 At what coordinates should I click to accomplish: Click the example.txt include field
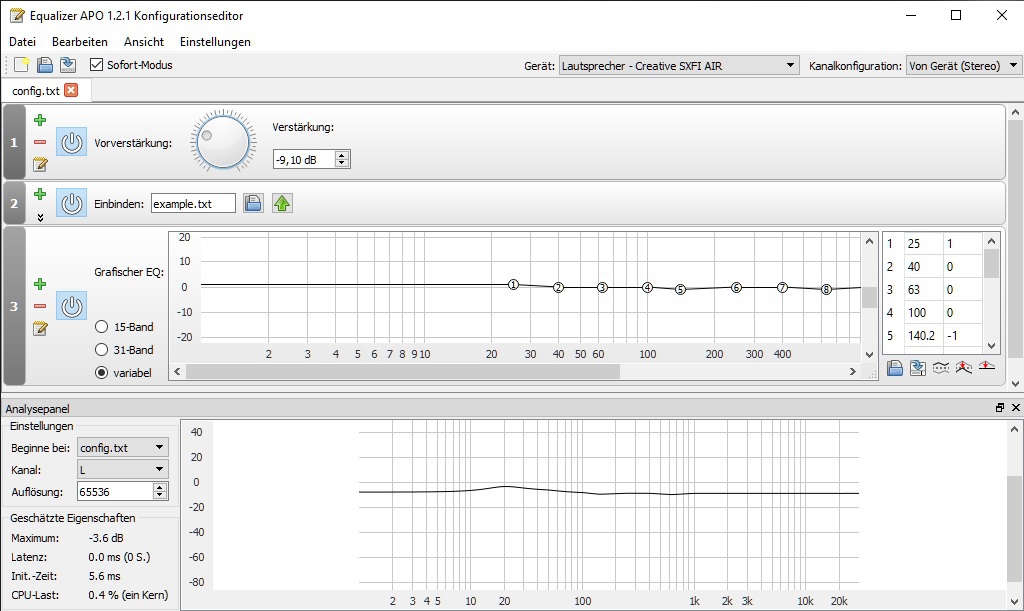coord(193,204)
